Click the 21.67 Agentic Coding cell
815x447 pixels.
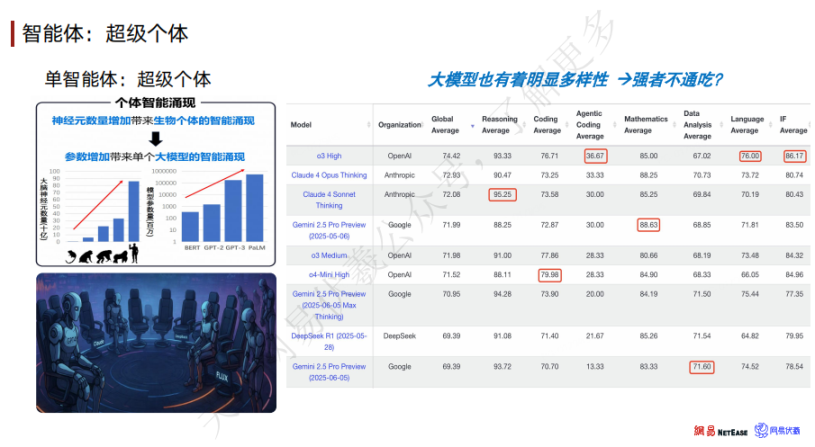pos(595,336)
